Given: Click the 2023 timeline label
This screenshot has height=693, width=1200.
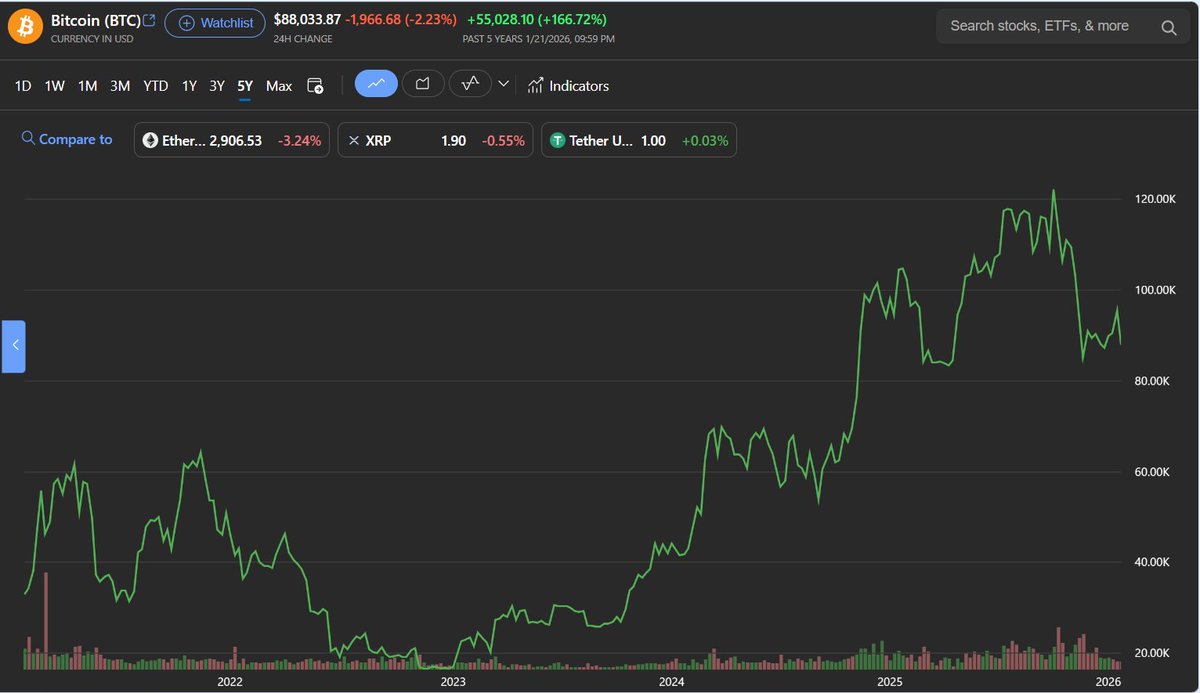Looking at the screenshot, I should (453, 681).
